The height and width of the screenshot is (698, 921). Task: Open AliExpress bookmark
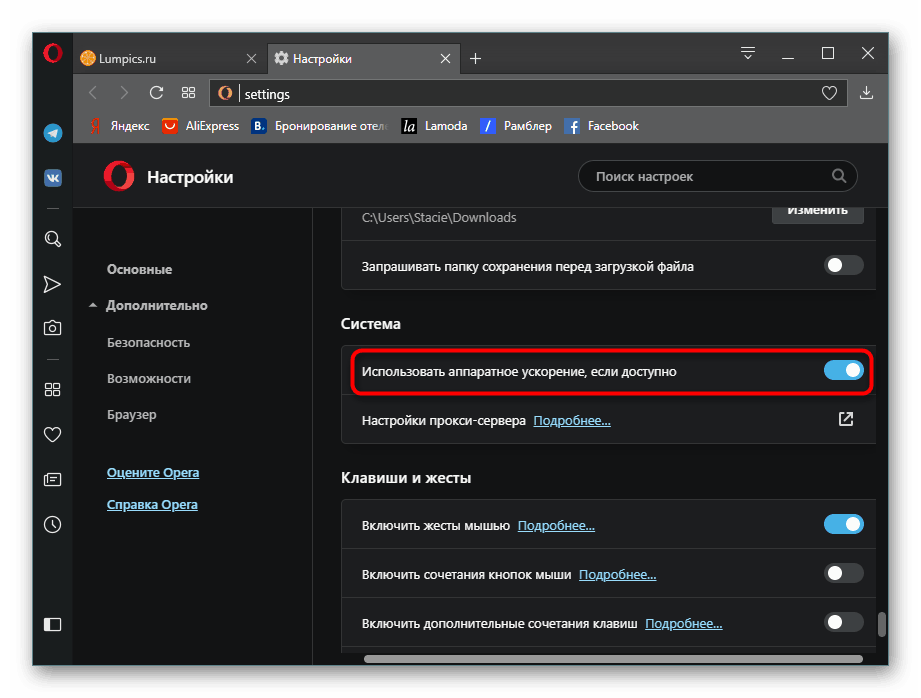point(201,126)
